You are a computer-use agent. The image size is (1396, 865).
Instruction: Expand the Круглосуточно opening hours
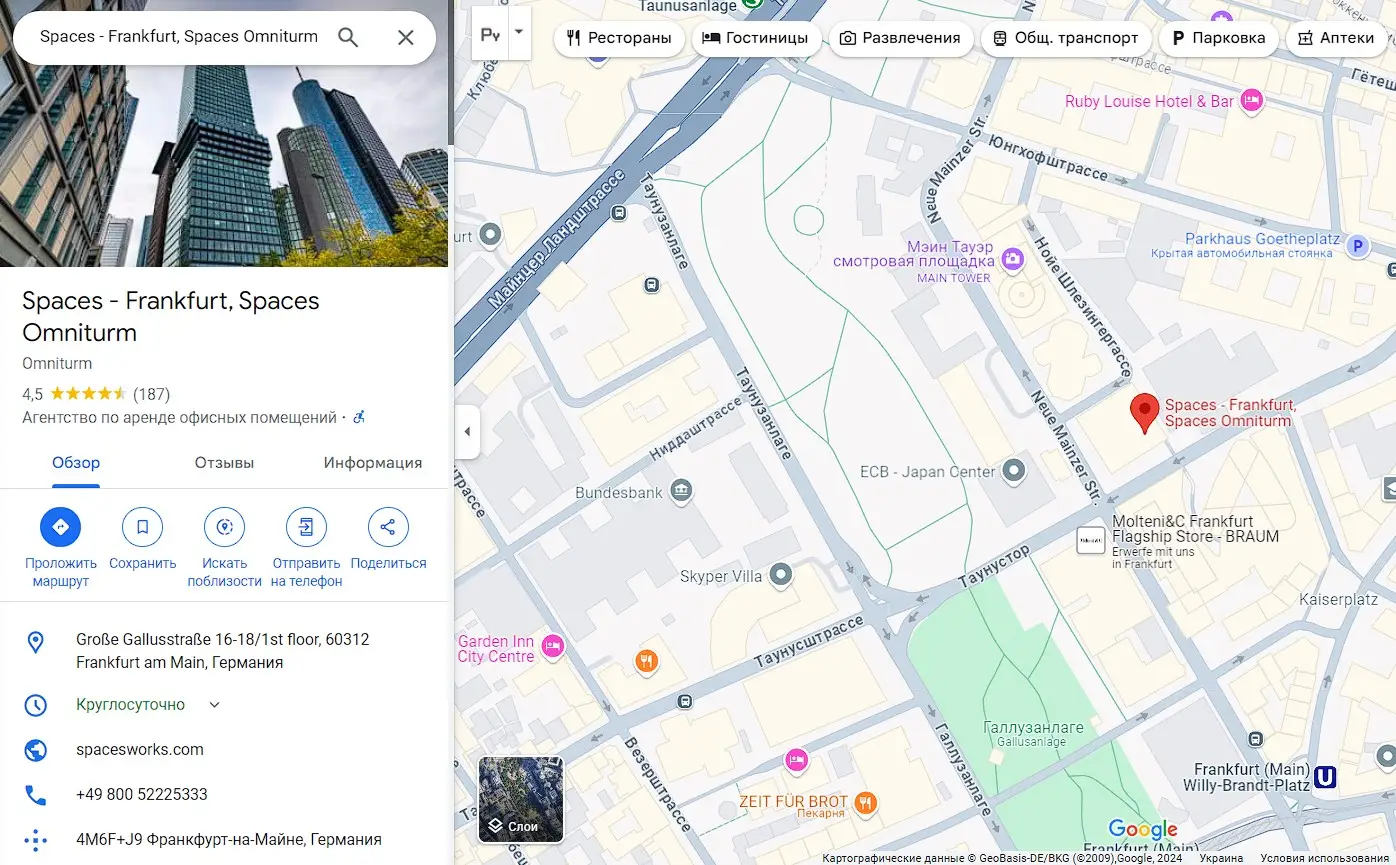click(x=214, y=705)
